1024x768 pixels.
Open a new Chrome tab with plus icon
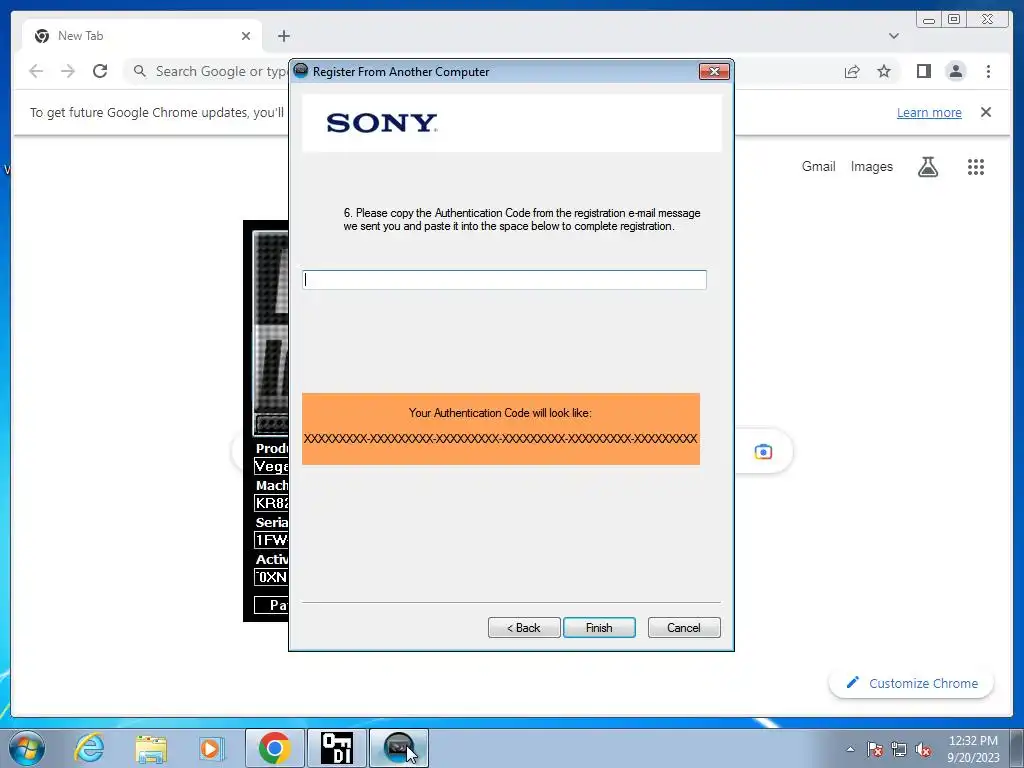[283, 36]
